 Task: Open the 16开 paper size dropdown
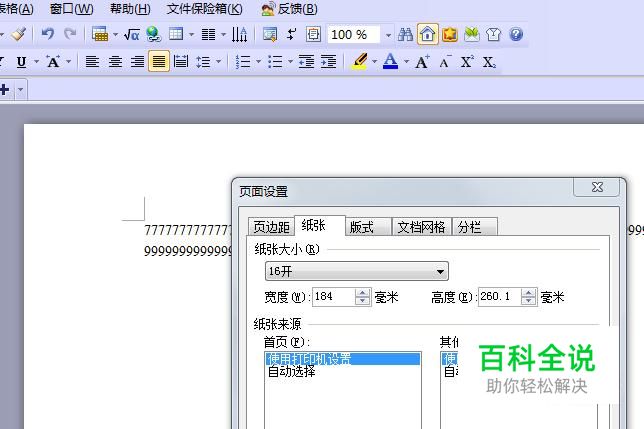[356, 271]
